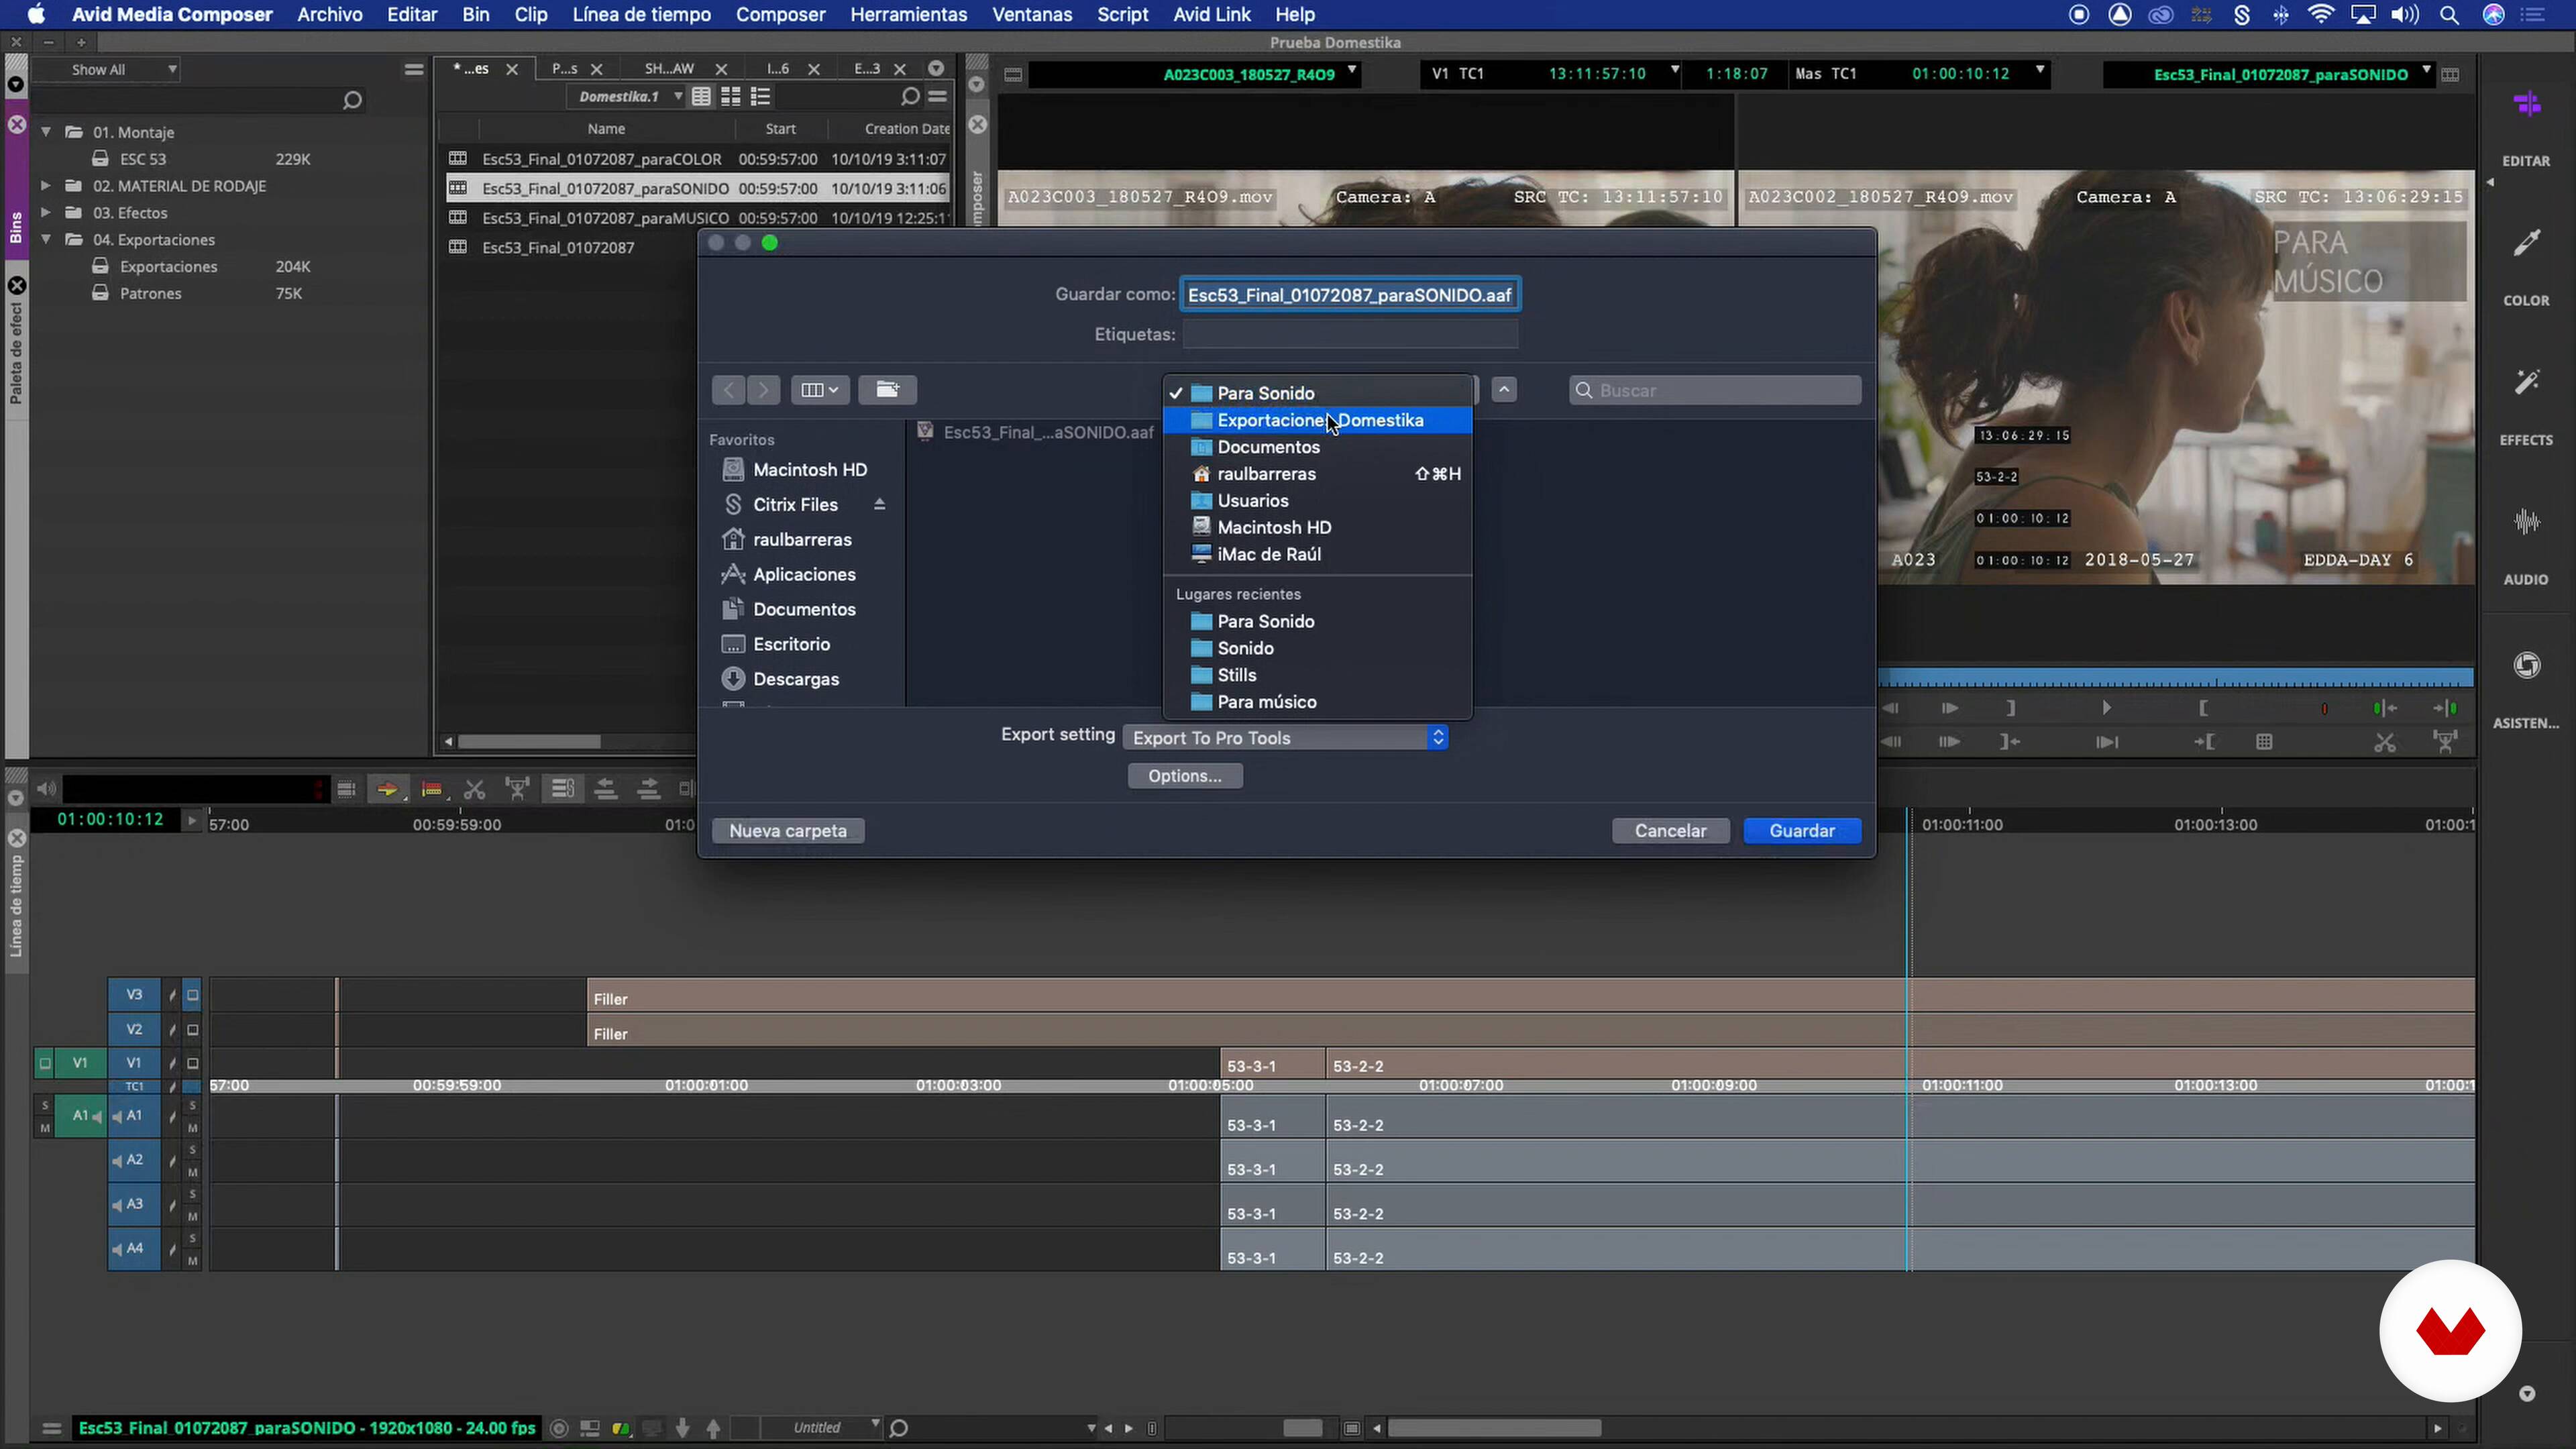Open the COLOR workspace icon
The height and width of the screenshot is (1449, 2576).
(2527, 243)
